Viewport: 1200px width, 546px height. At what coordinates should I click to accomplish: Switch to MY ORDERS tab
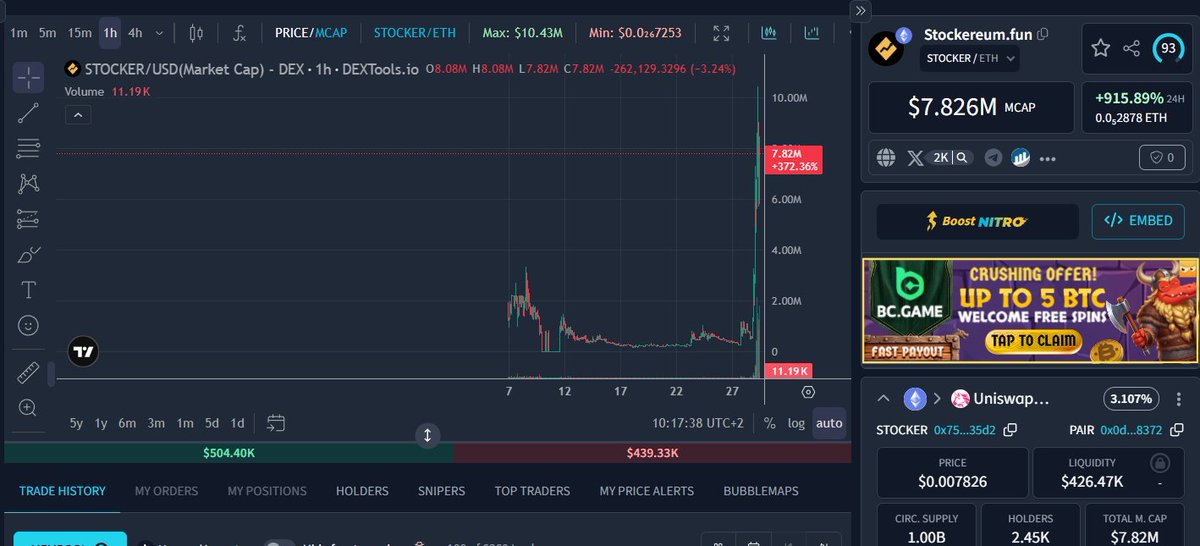(166, 491)
